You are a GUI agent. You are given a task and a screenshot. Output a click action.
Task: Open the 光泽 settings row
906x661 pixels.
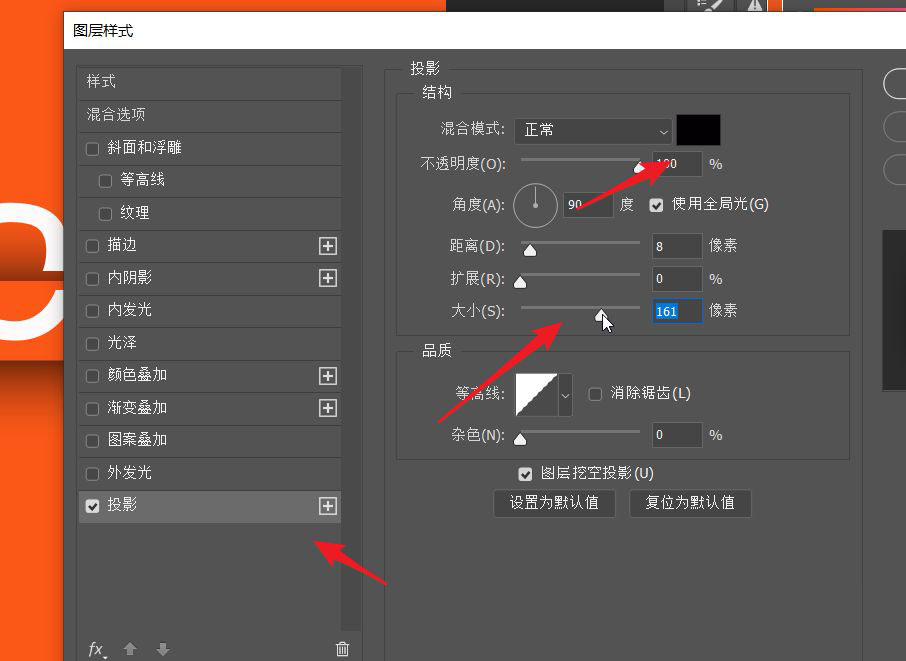click(x=210, y=343)
